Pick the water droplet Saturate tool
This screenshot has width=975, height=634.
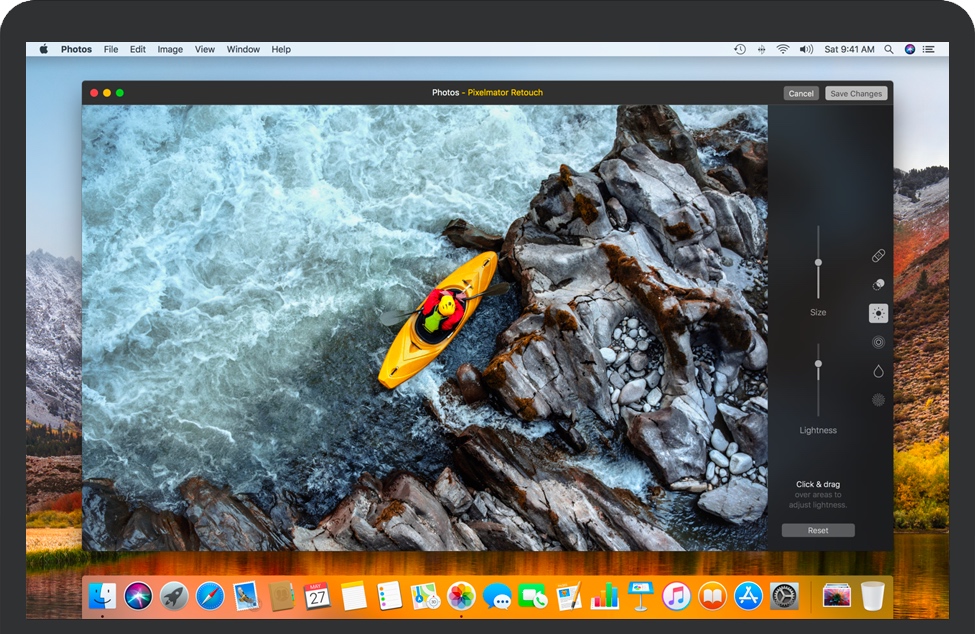pyautogui.click(x=878, y=371)
